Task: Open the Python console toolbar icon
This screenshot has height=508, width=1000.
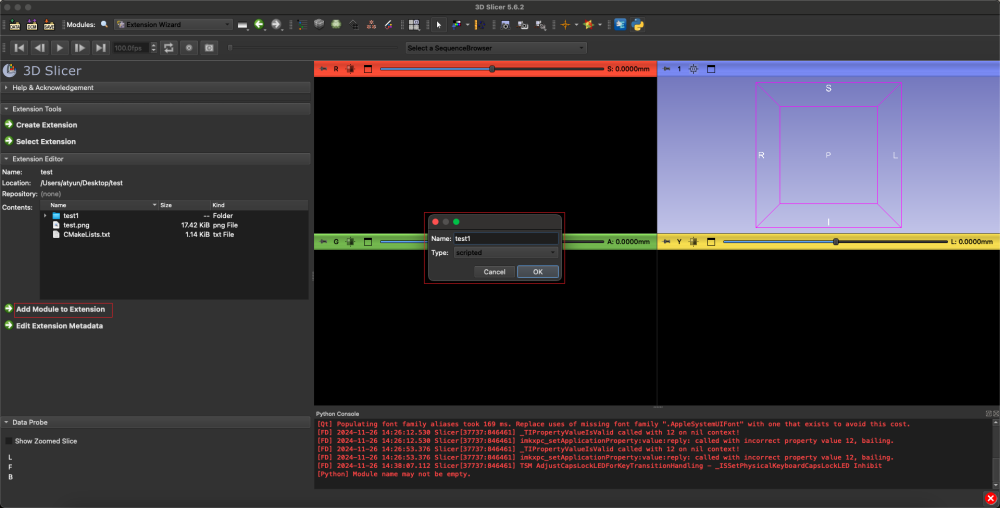Action: pyautogui.click(x=637, y=24)
